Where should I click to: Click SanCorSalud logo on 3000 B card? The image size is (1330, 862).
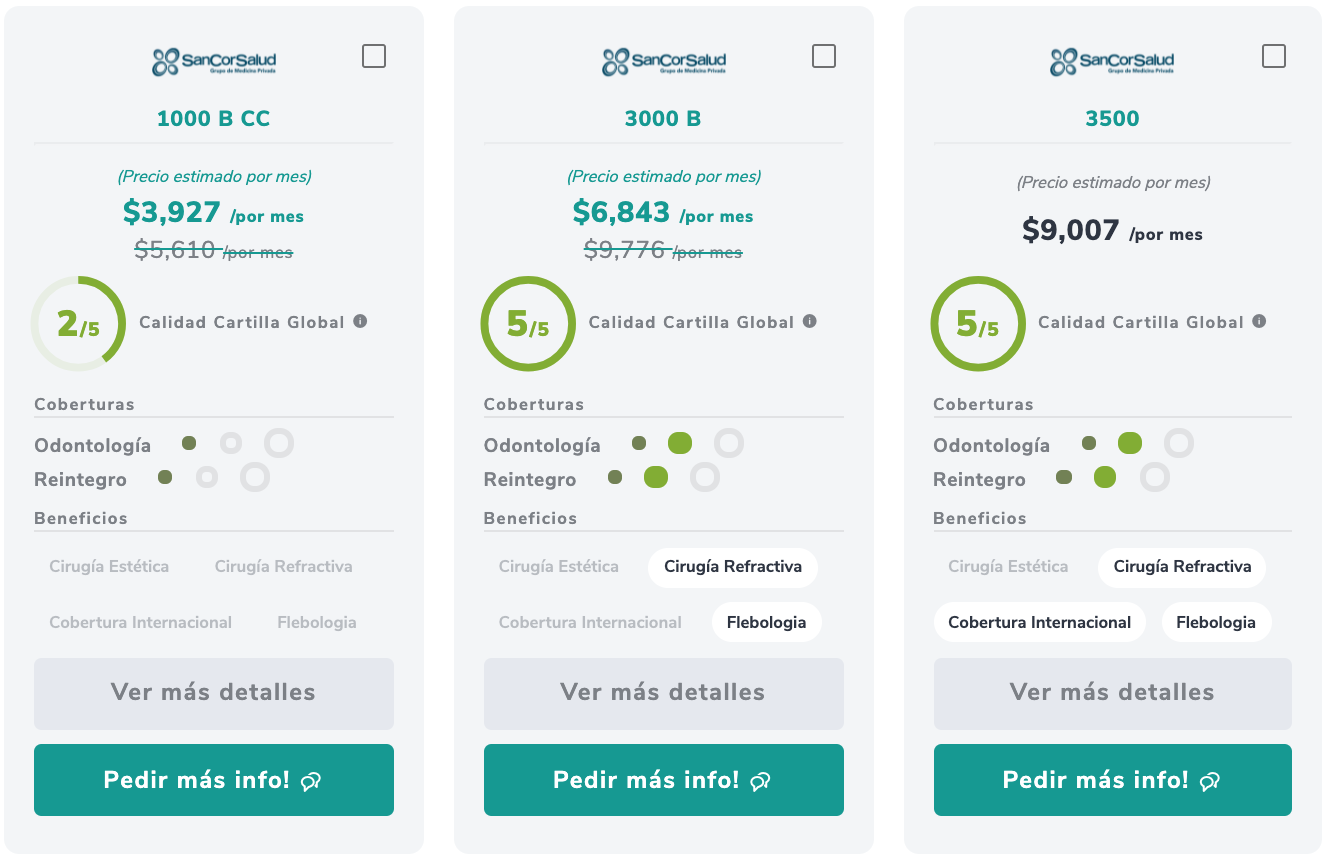tap(664, 62)
